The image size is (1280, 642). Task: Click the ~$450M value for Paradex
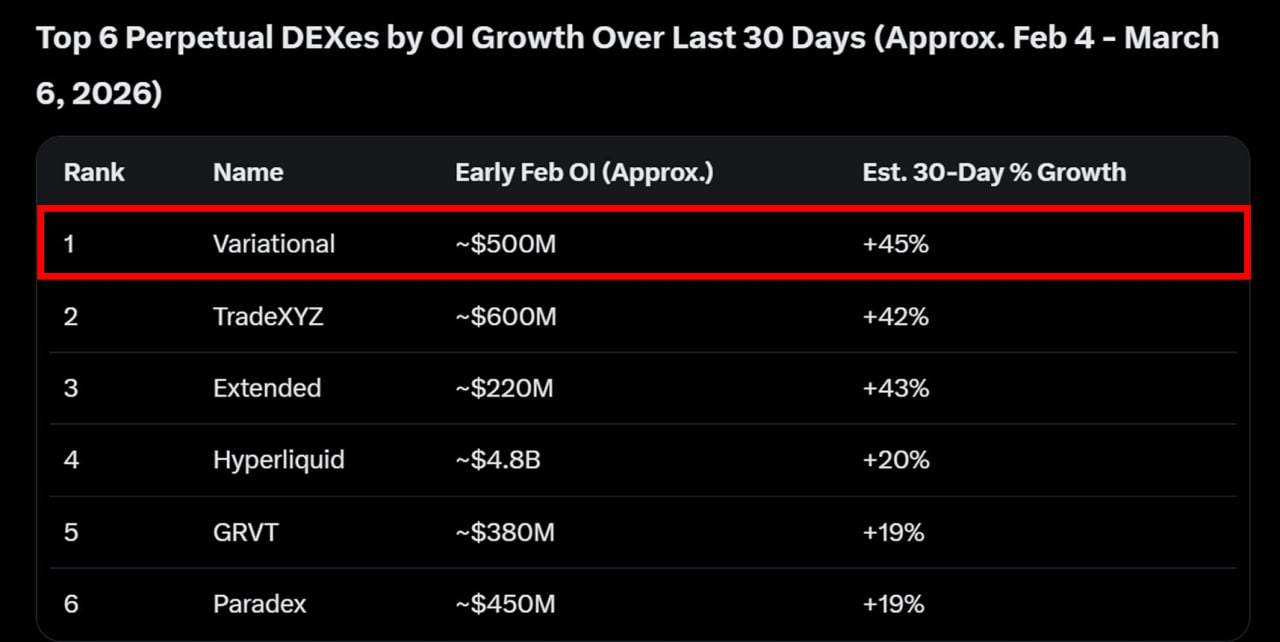pyautogui.click(x=505, y=604)
